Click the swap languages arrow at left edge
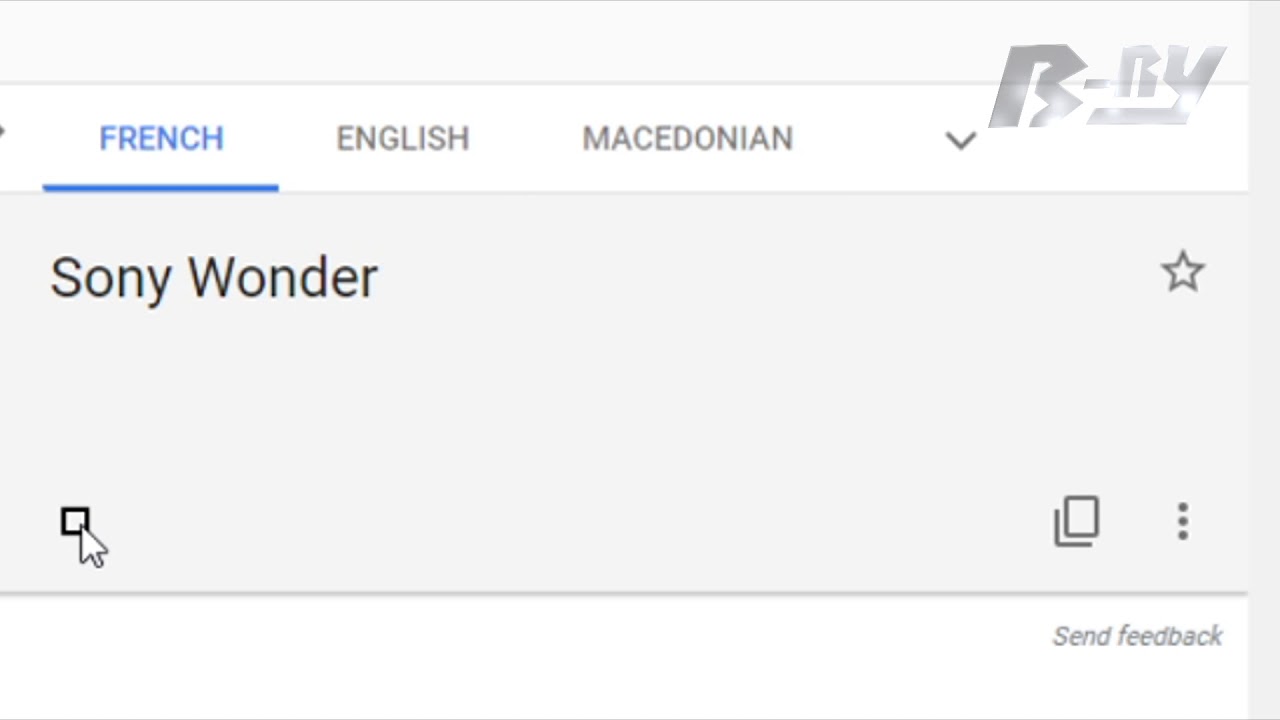The image size is (1280, 720). click(x=3, y=132)
